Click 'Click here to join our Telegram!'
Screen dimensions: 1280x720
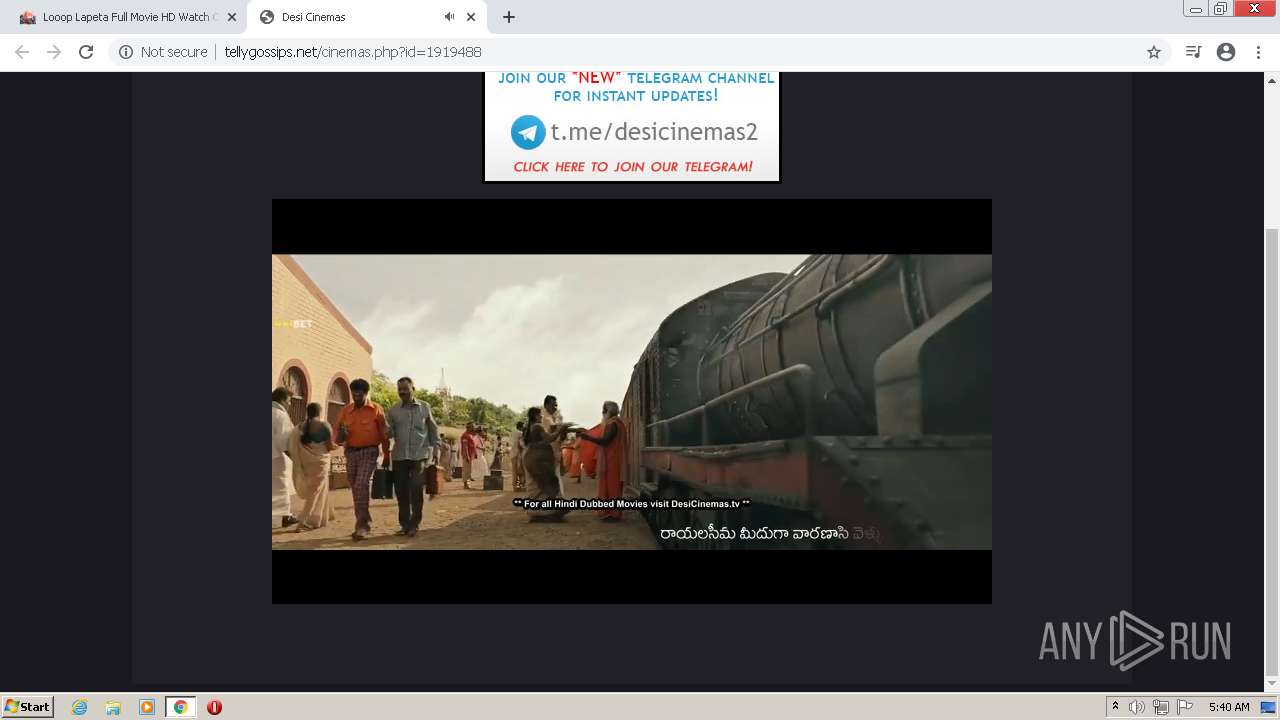[x=633, y=167]
